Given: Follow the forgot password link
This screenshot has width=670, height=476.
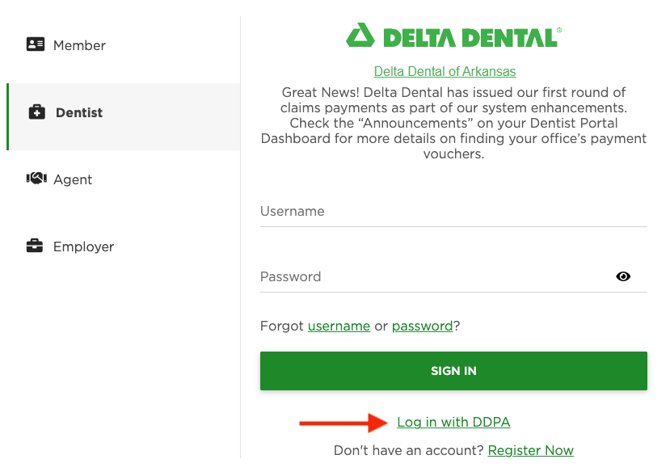Looking at the screenshot, I should pos(422,326).
